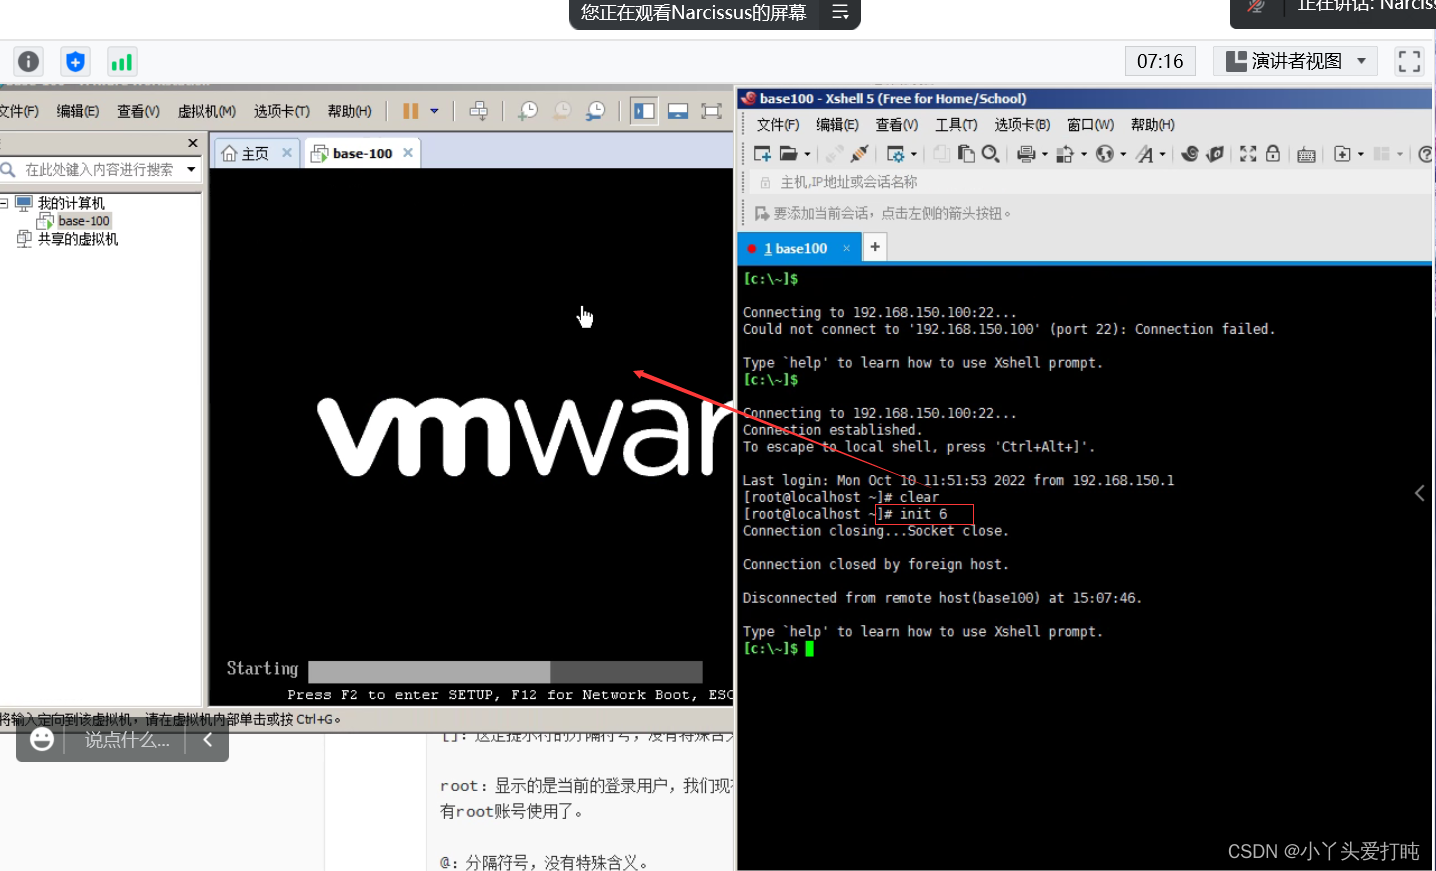1436x871 pixels.
Task: Create a new session in Xshell
Action: point(762,154)
